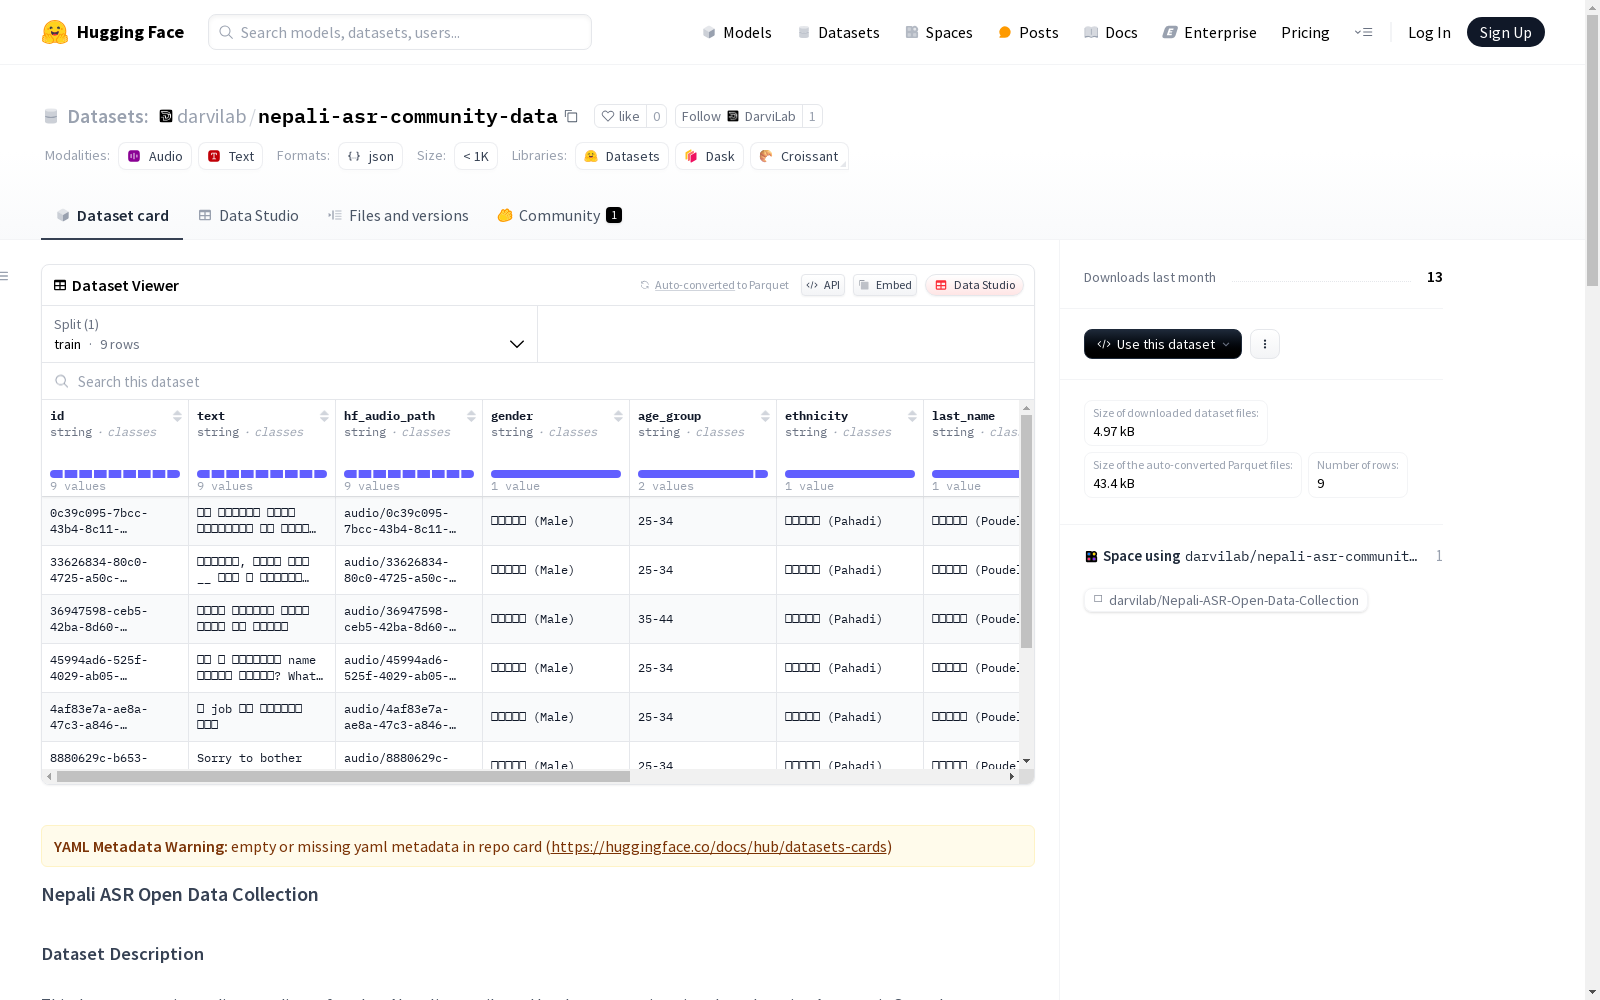Open Spaces in the top navigation

(x=939, y=32)
